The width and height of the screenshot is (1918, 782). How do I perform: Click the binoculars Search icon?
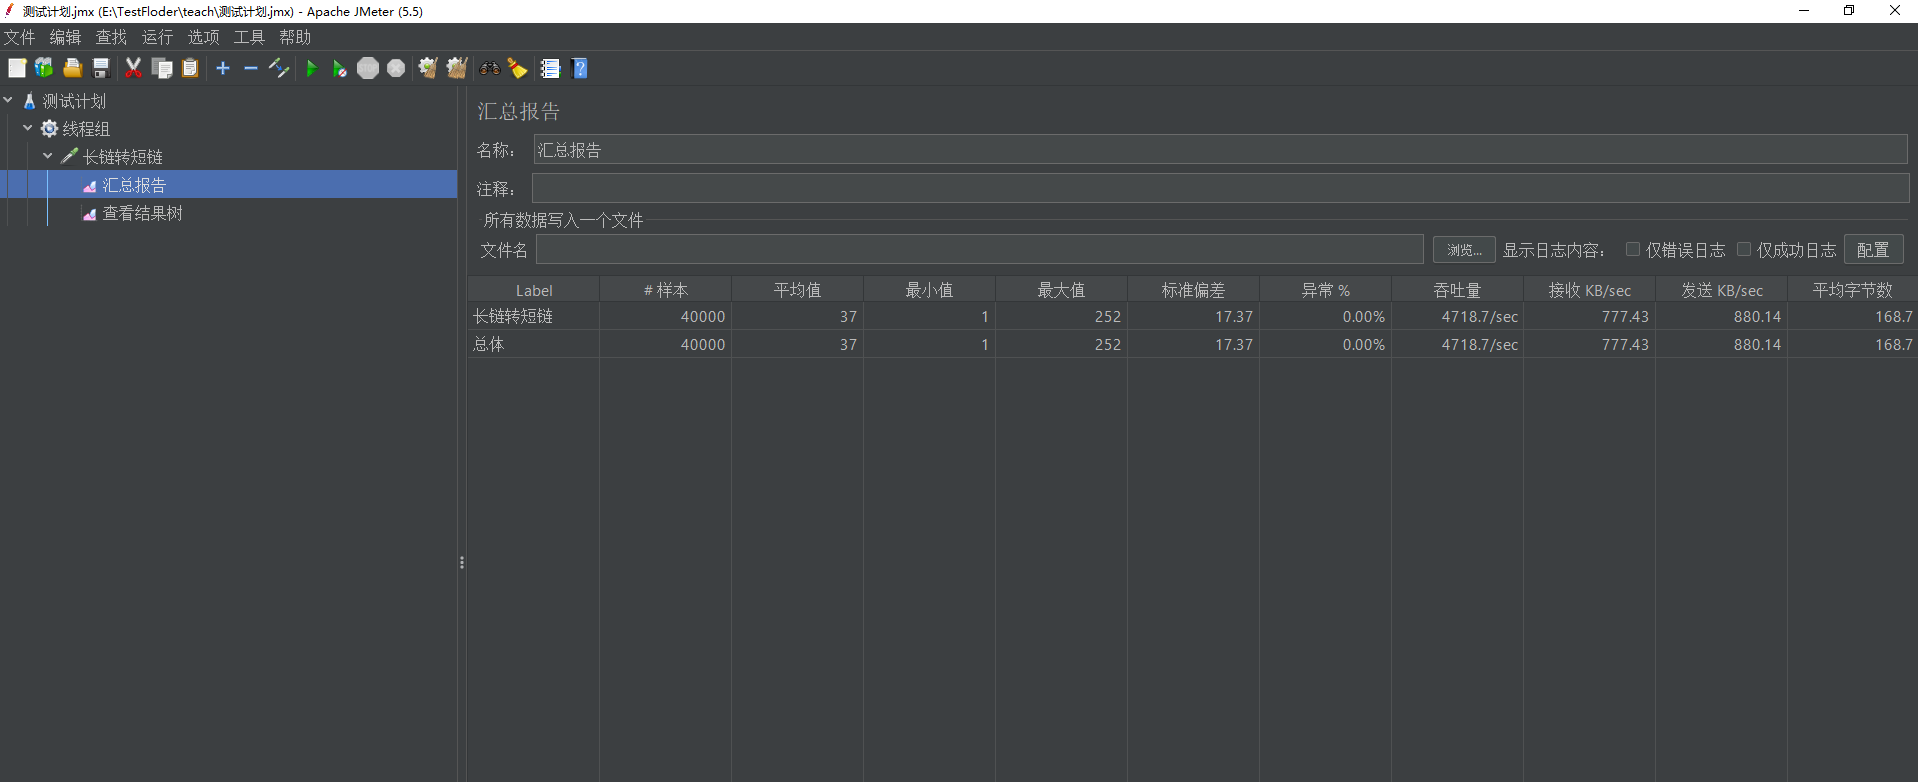[x=489, y=68]
